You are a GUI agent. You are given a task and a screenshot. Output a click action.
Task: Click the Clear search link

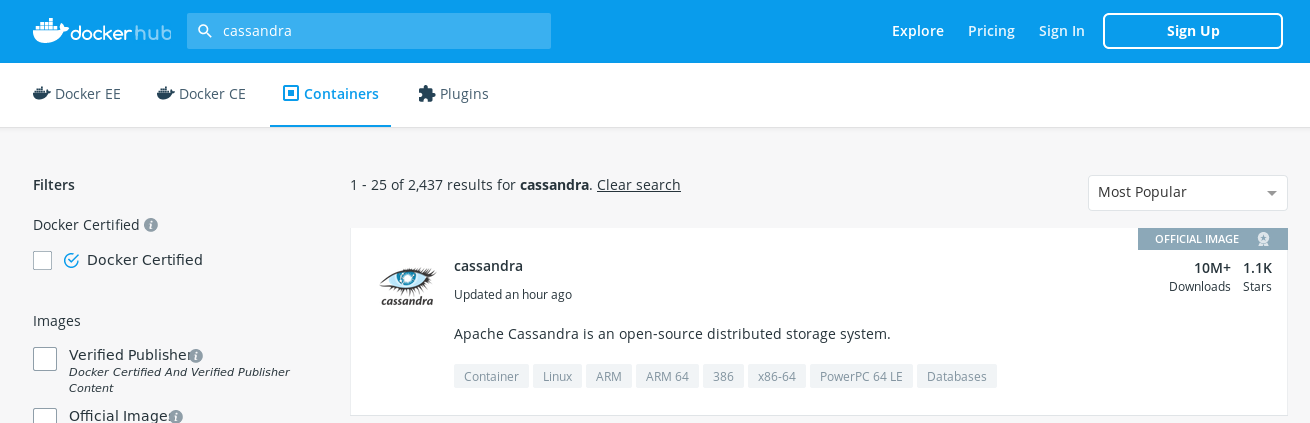pos(638,185)
